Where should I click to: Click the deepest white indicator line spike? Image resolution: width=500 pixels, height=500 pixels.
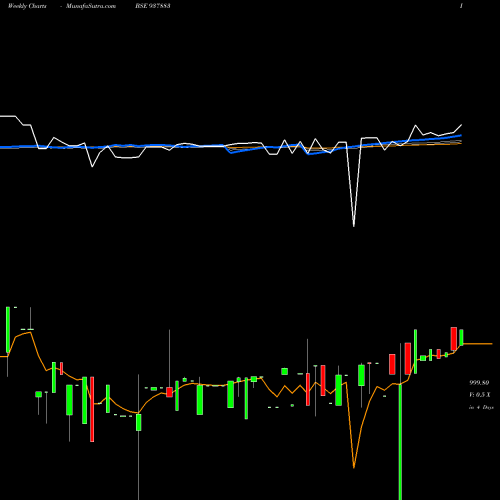[354, 225]
